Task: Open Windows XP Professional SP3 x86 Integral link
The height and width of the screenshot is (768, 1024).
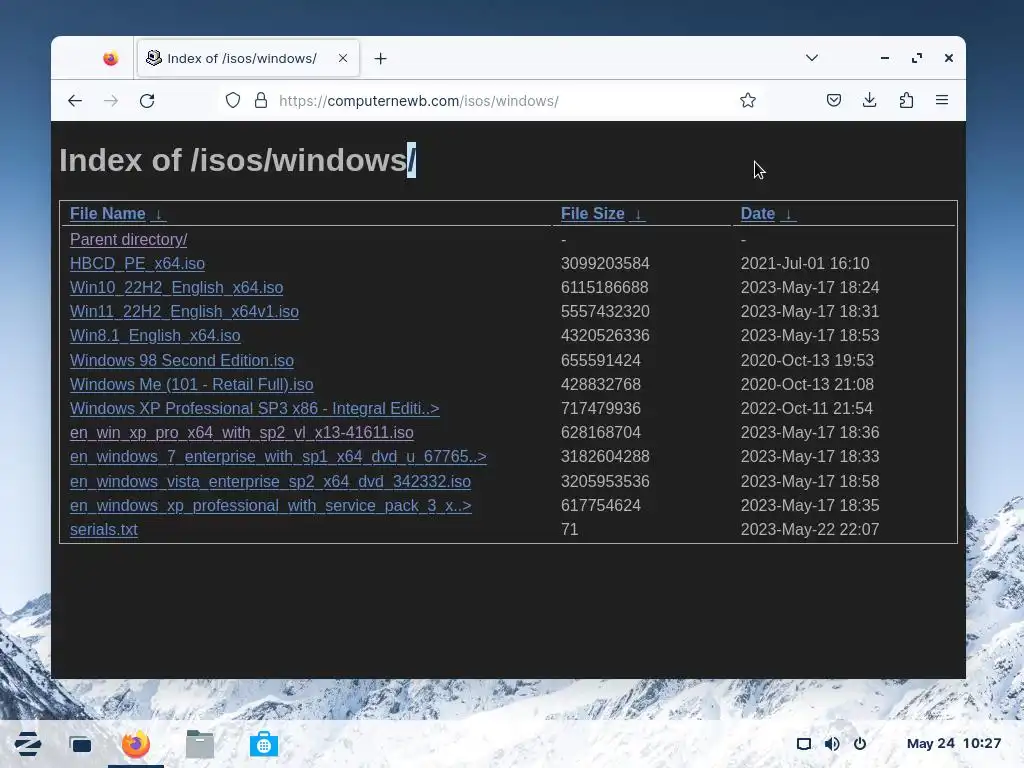Action: 255,408
